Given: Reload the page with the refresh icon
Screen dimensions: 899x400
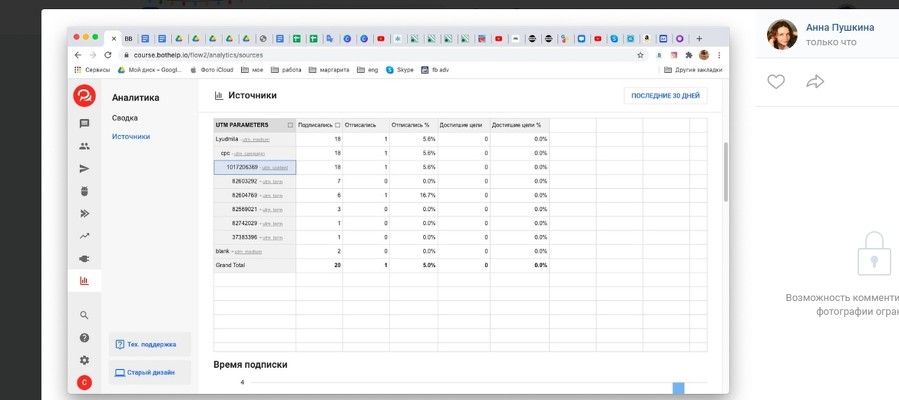Looking at the screenshot, I should 108,55.
